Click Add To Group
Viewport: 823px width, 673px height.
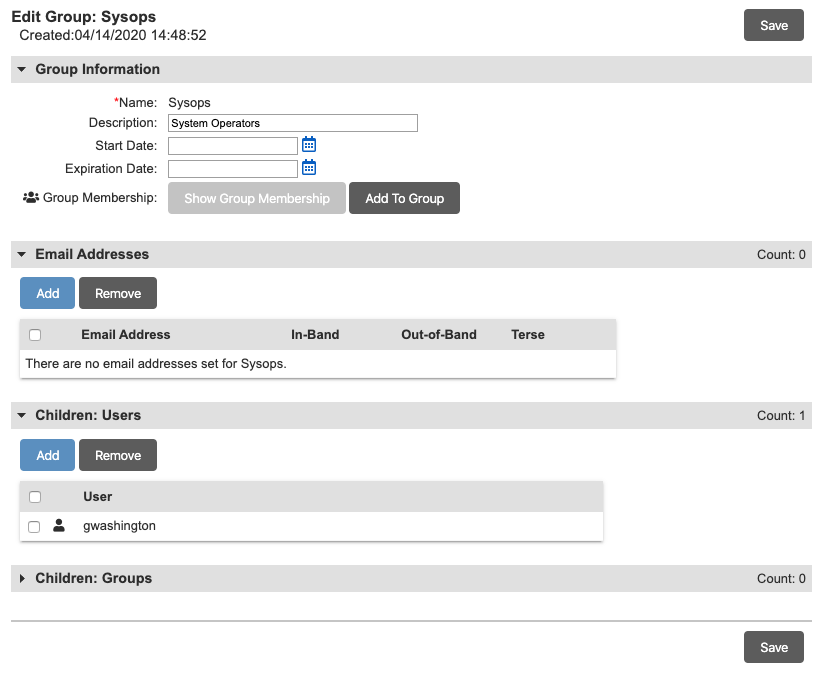tap(404, 198)
